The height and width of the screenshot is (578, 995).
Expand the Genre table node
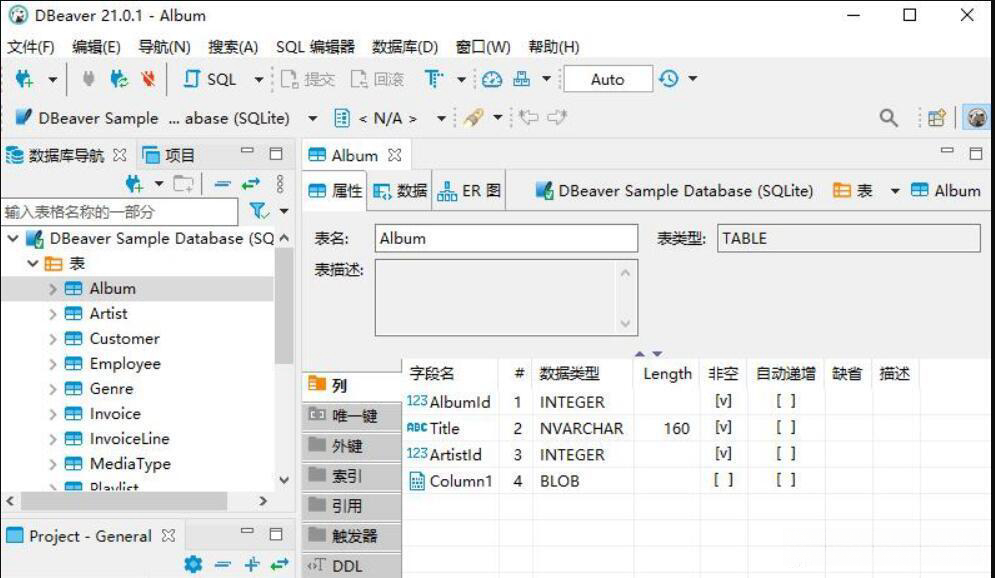click(x=53, y=389)
